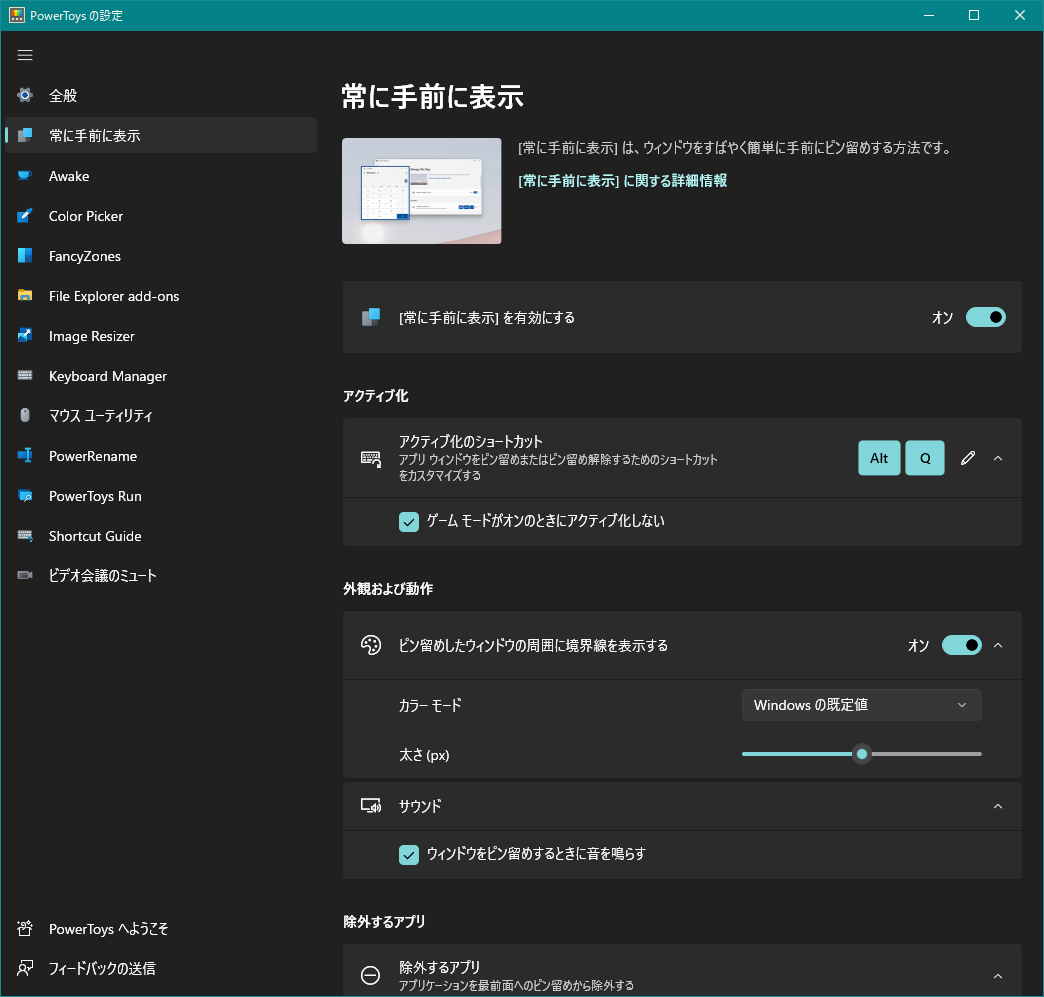Open Color Picker settings

tap(160, 216)
